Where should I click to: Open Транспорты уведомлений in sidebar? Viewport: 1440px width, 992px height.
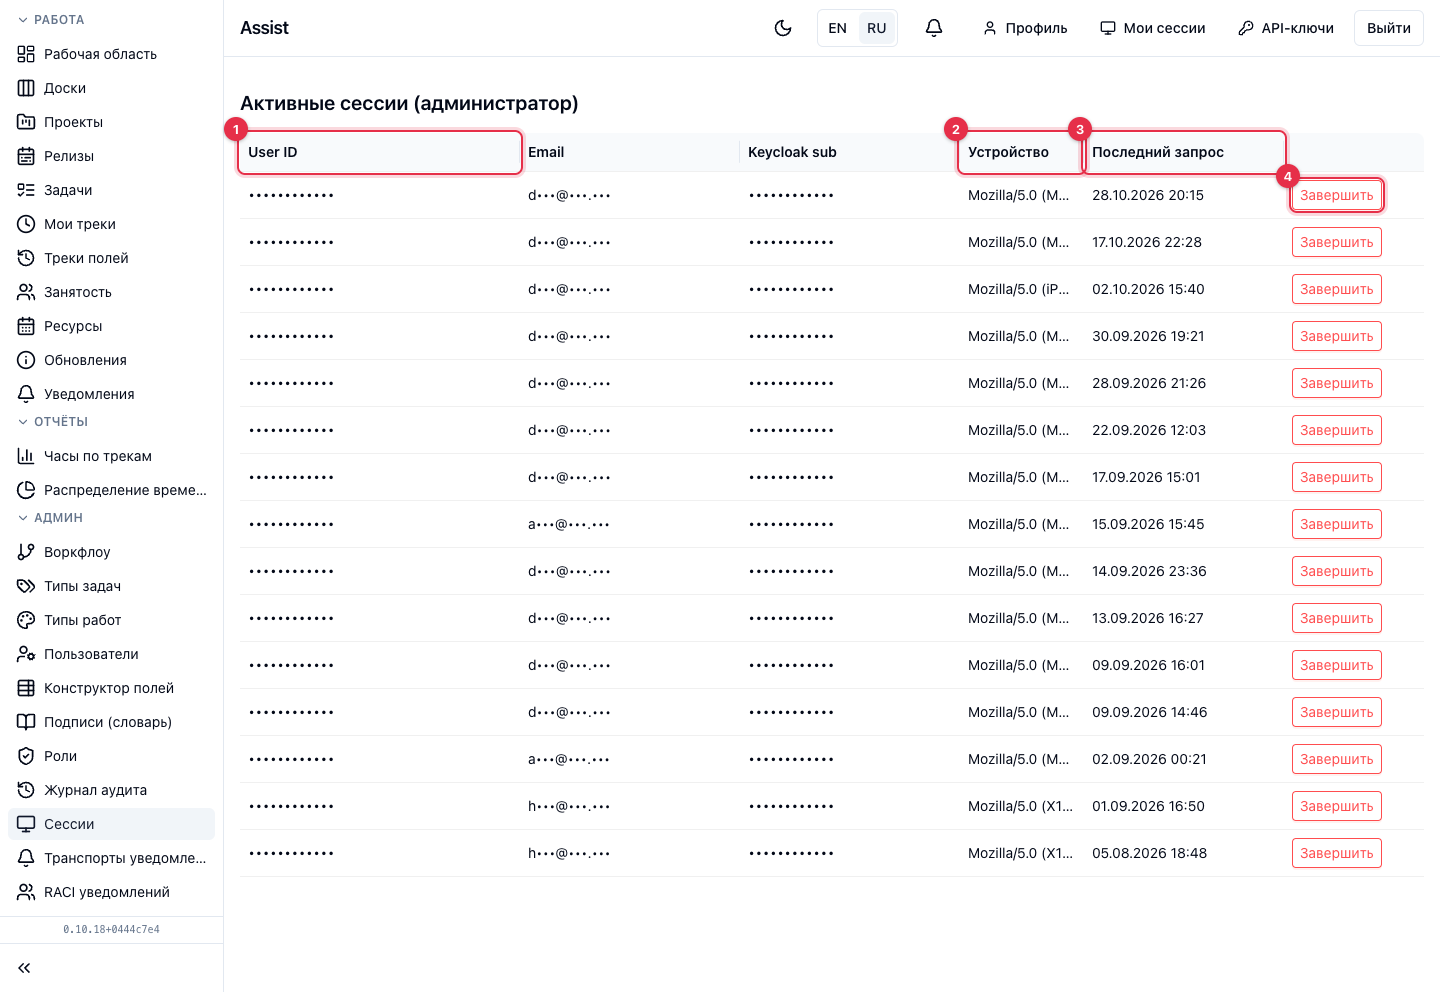(x=111, y=858)
